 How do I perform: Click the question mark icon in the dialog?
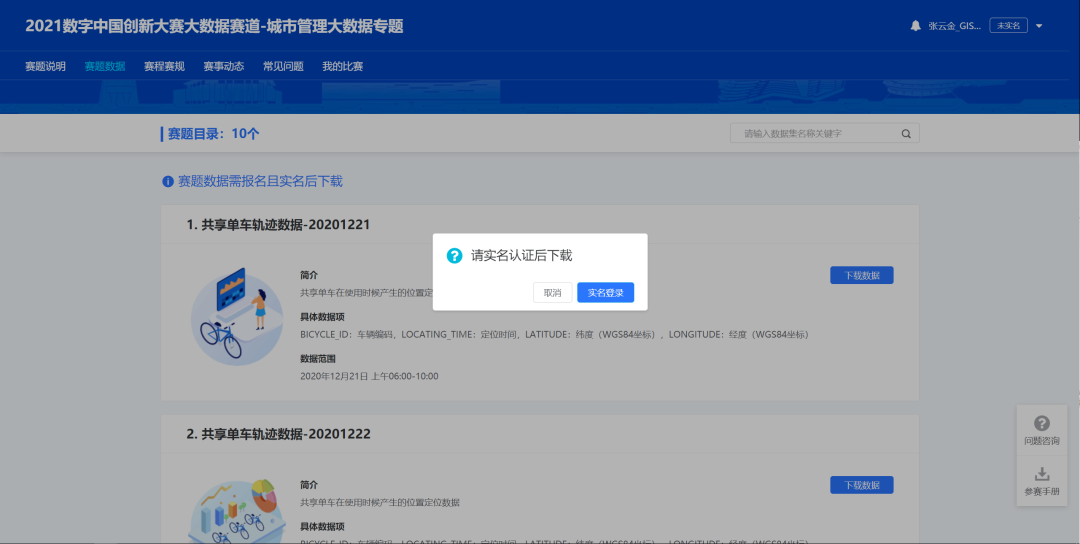pyautogui.click(x=454, y=255)
